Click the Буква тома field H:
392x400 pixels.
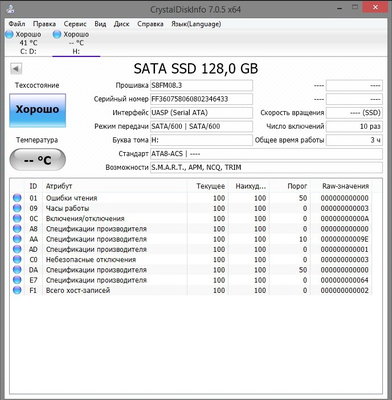[201, 140]
